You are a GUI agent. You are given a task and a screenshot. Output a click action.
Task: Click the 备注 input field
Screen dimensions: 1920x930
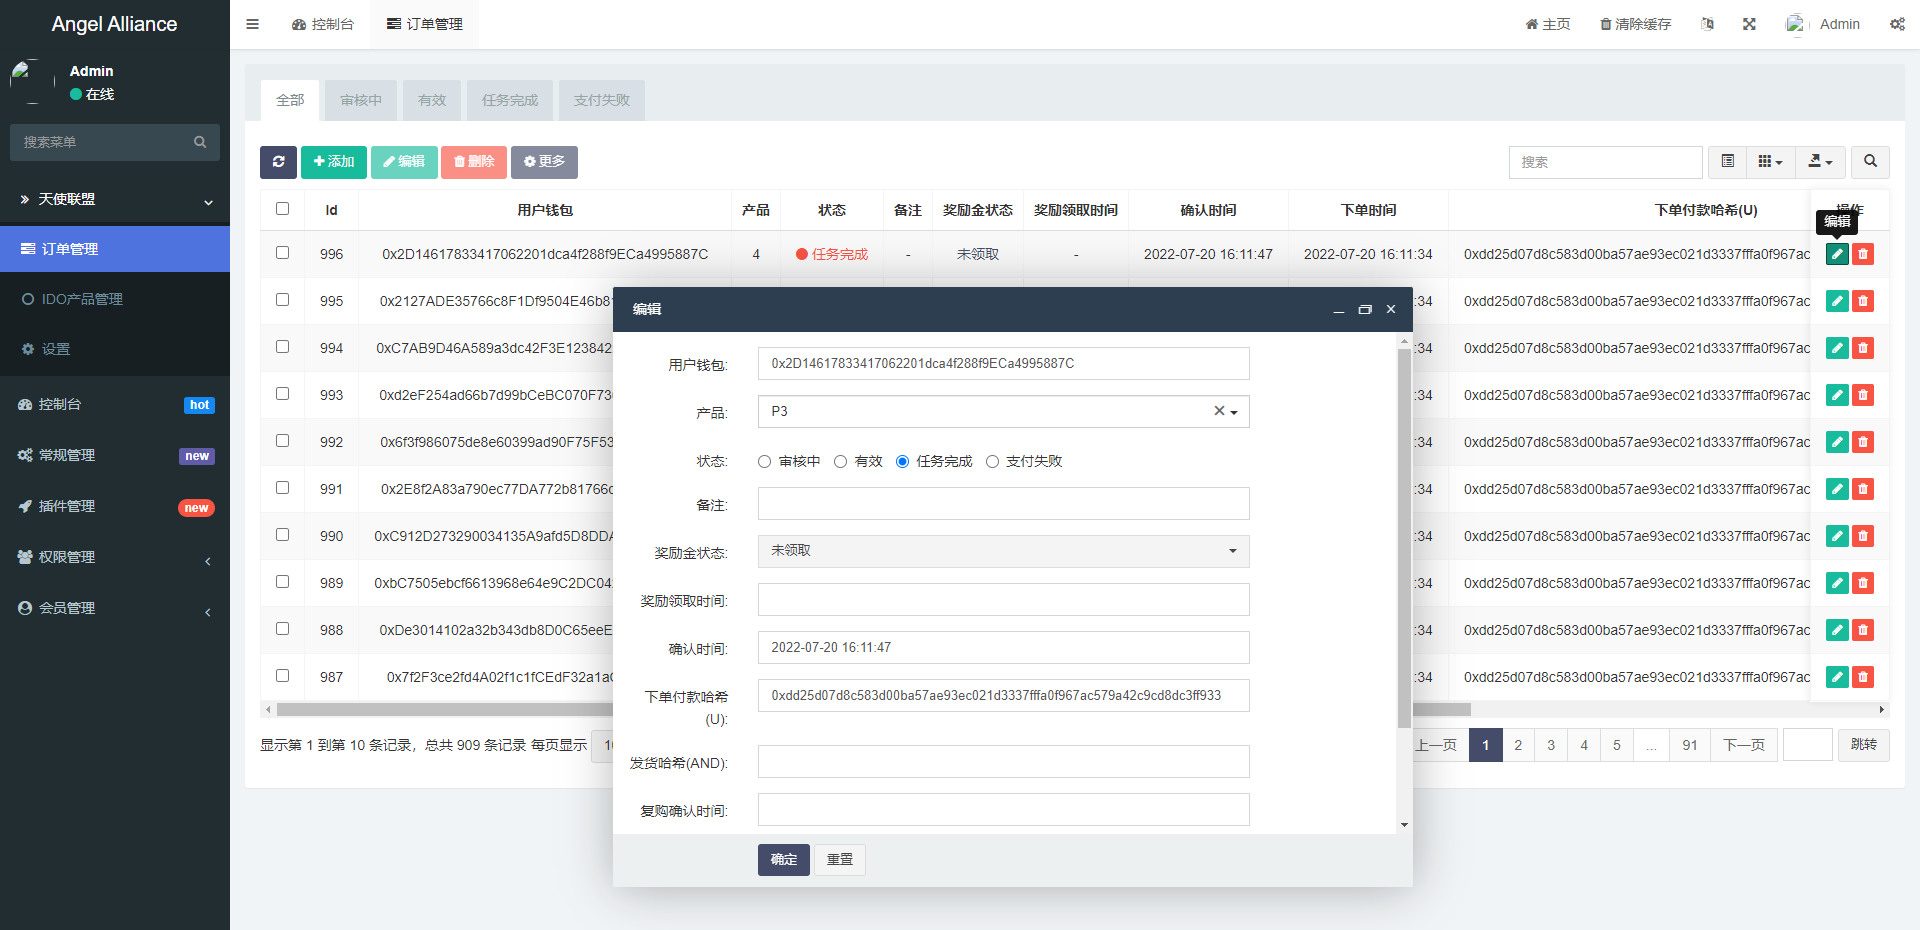click(1003, 504)
